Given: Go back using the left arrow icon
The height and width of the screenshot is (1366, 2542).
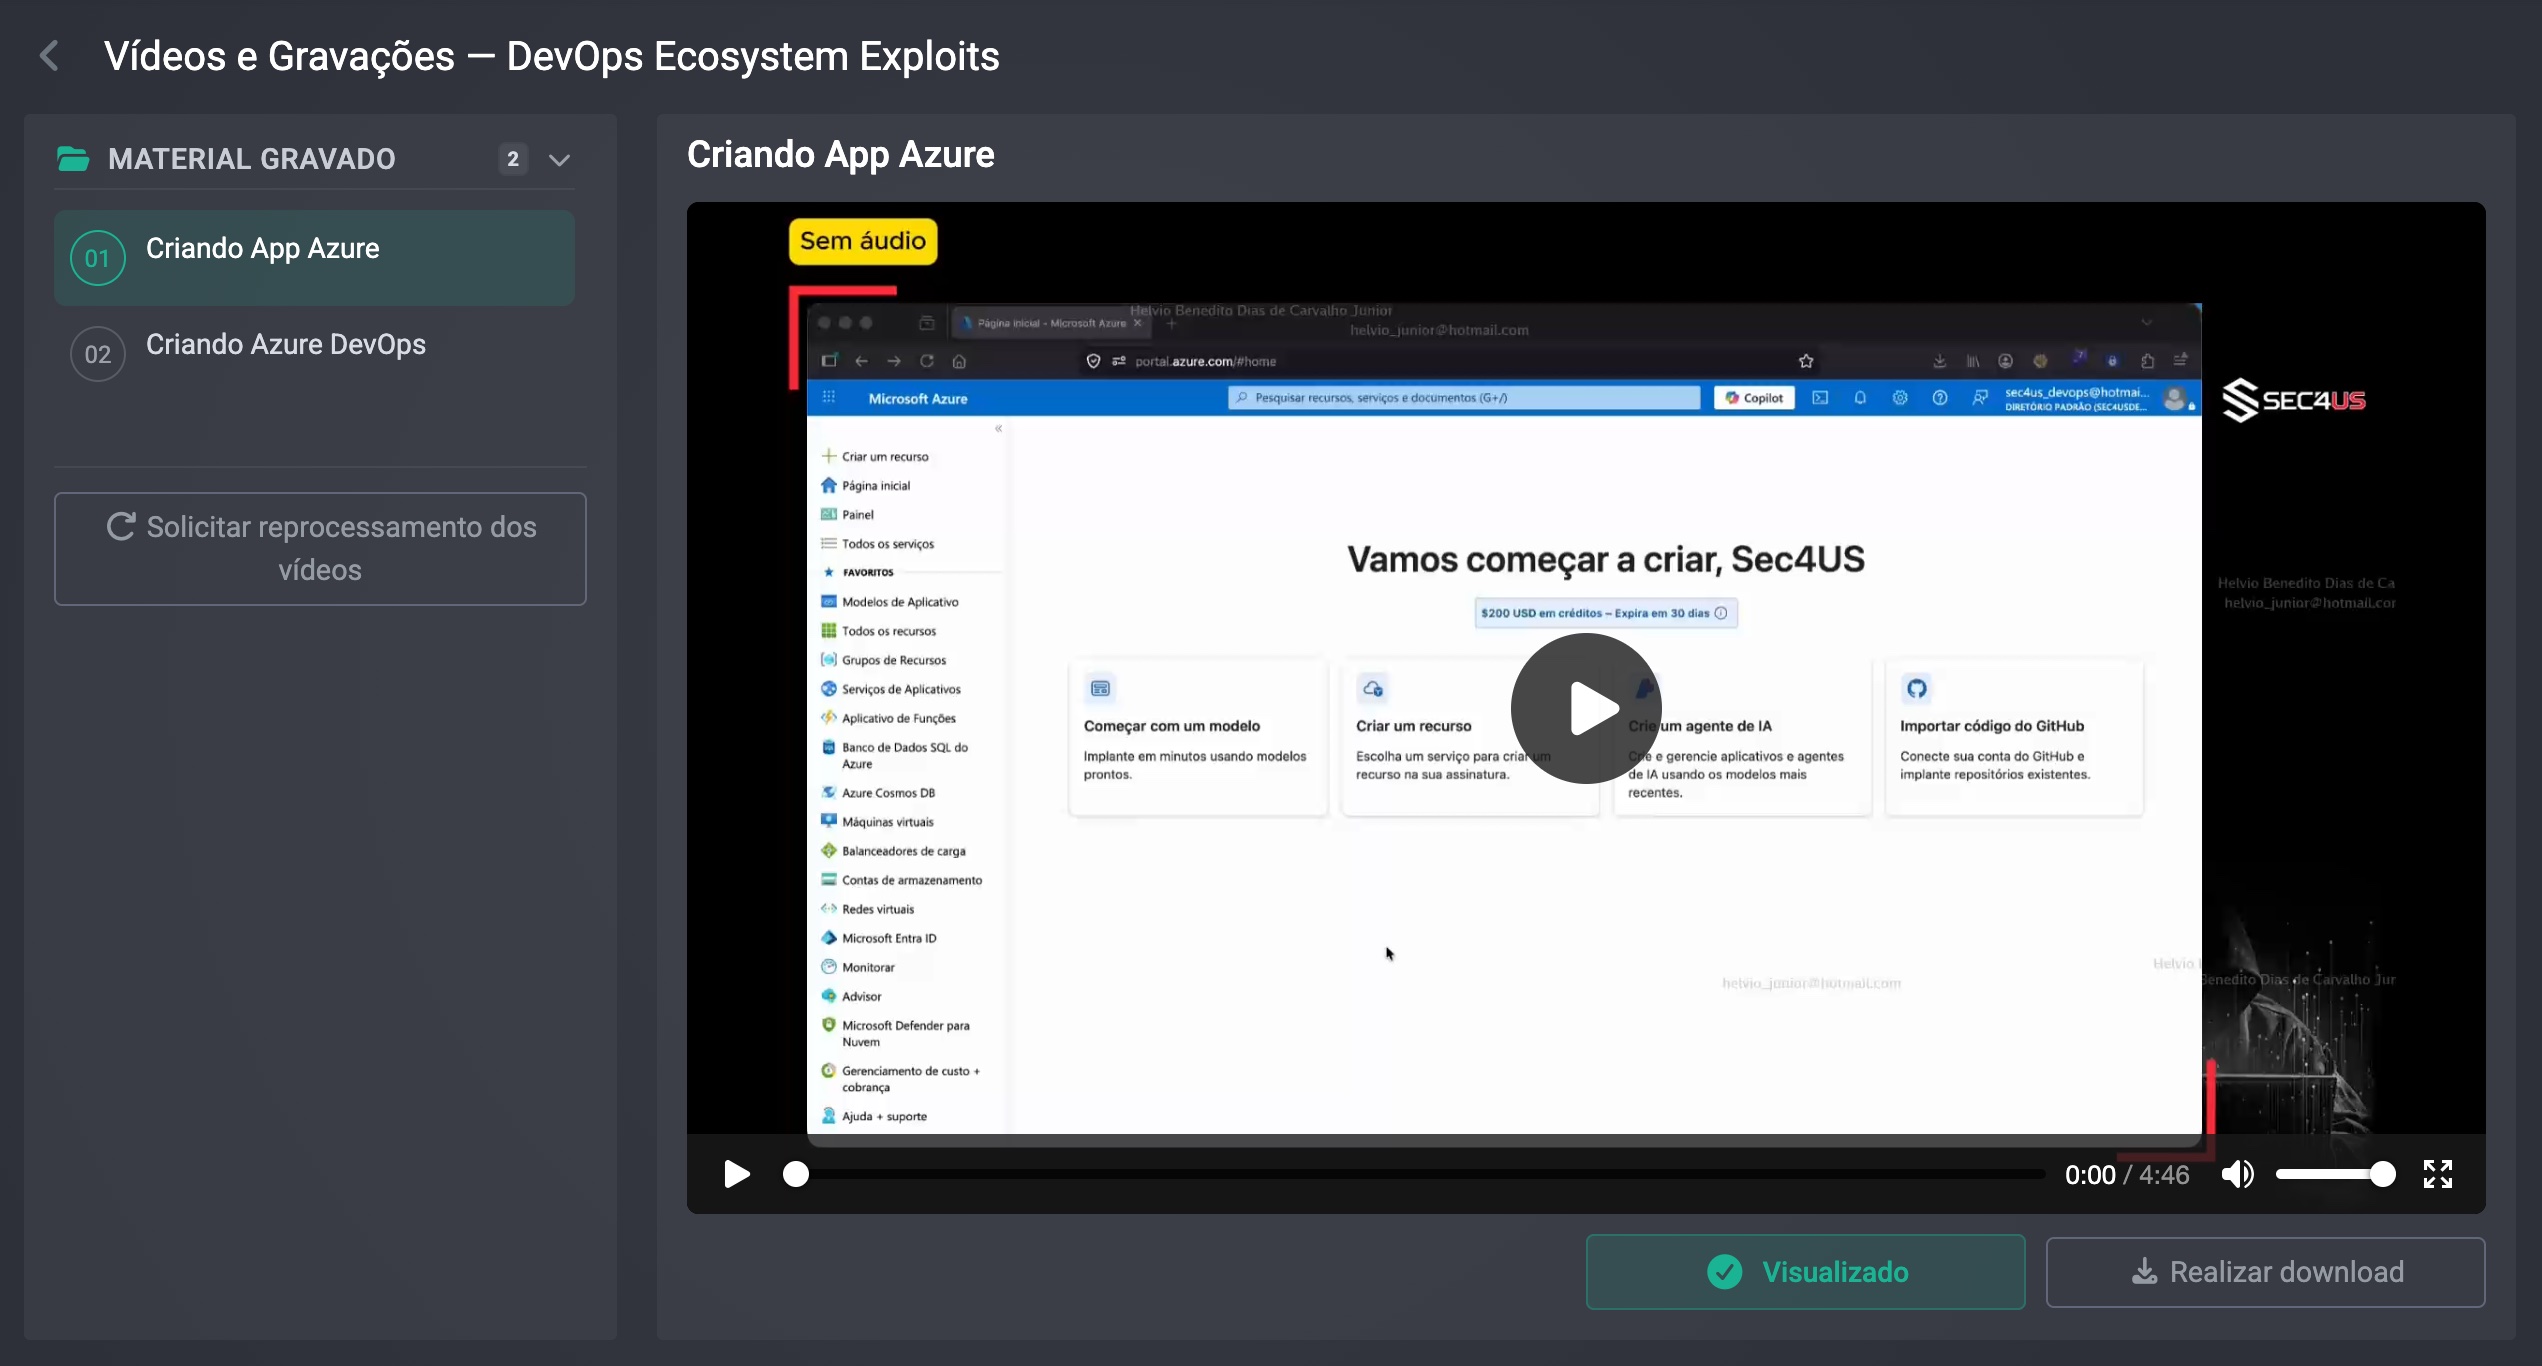Looking at the screenshot, I should tap(49, 56).
